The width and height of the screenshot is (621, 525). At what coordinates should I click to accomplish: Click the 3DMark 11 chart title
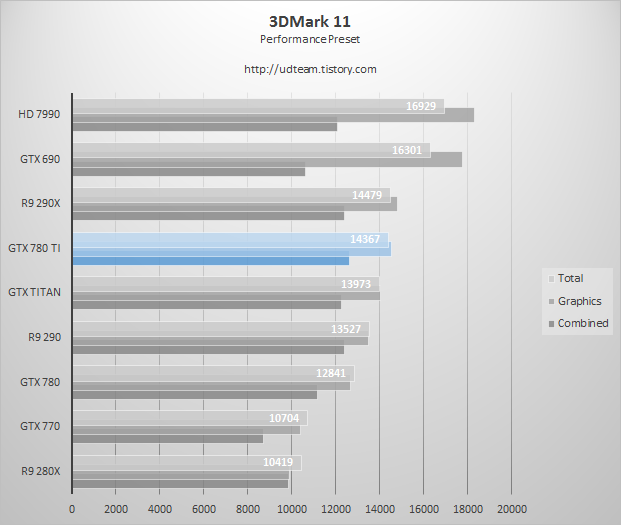point(310,21)
